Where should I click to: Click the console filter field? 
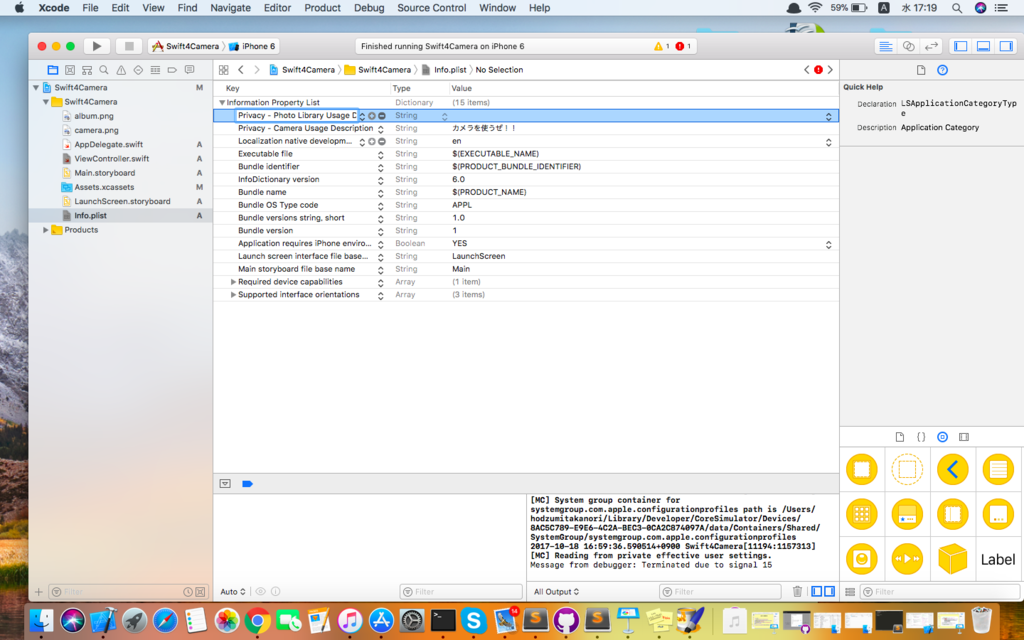click(720, 592)
